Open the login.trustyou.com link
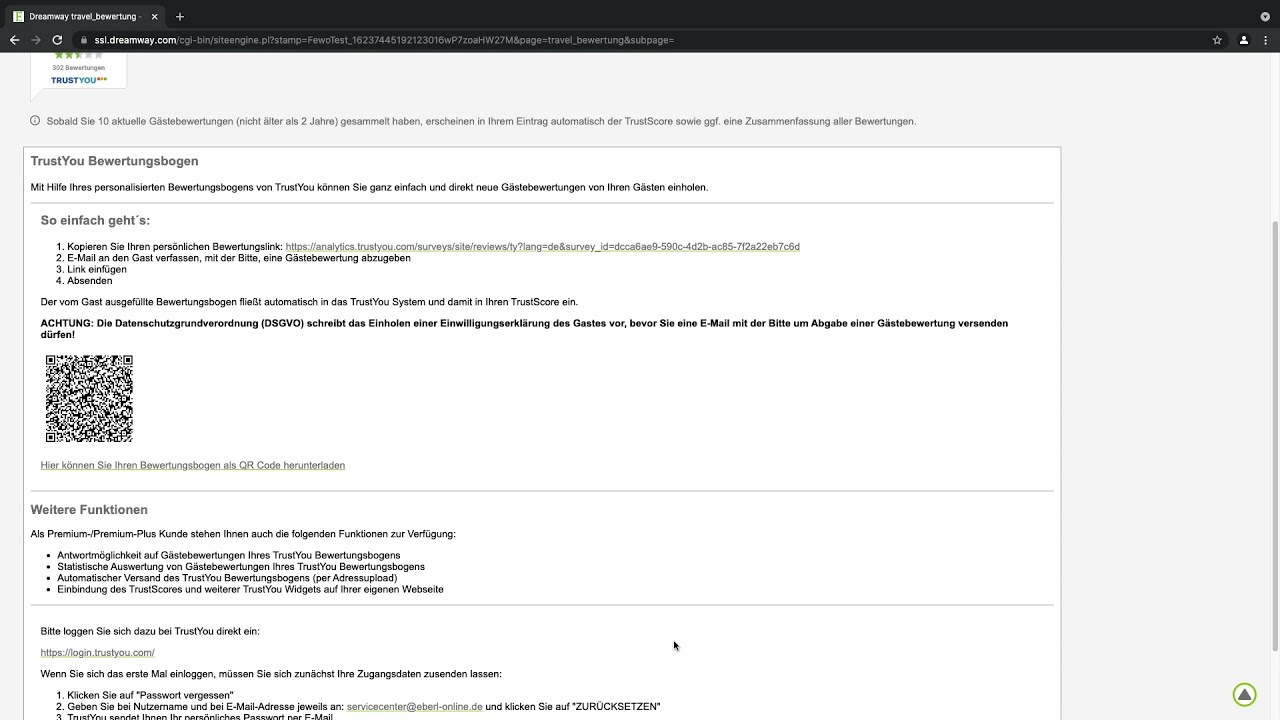 click(97, 653)
